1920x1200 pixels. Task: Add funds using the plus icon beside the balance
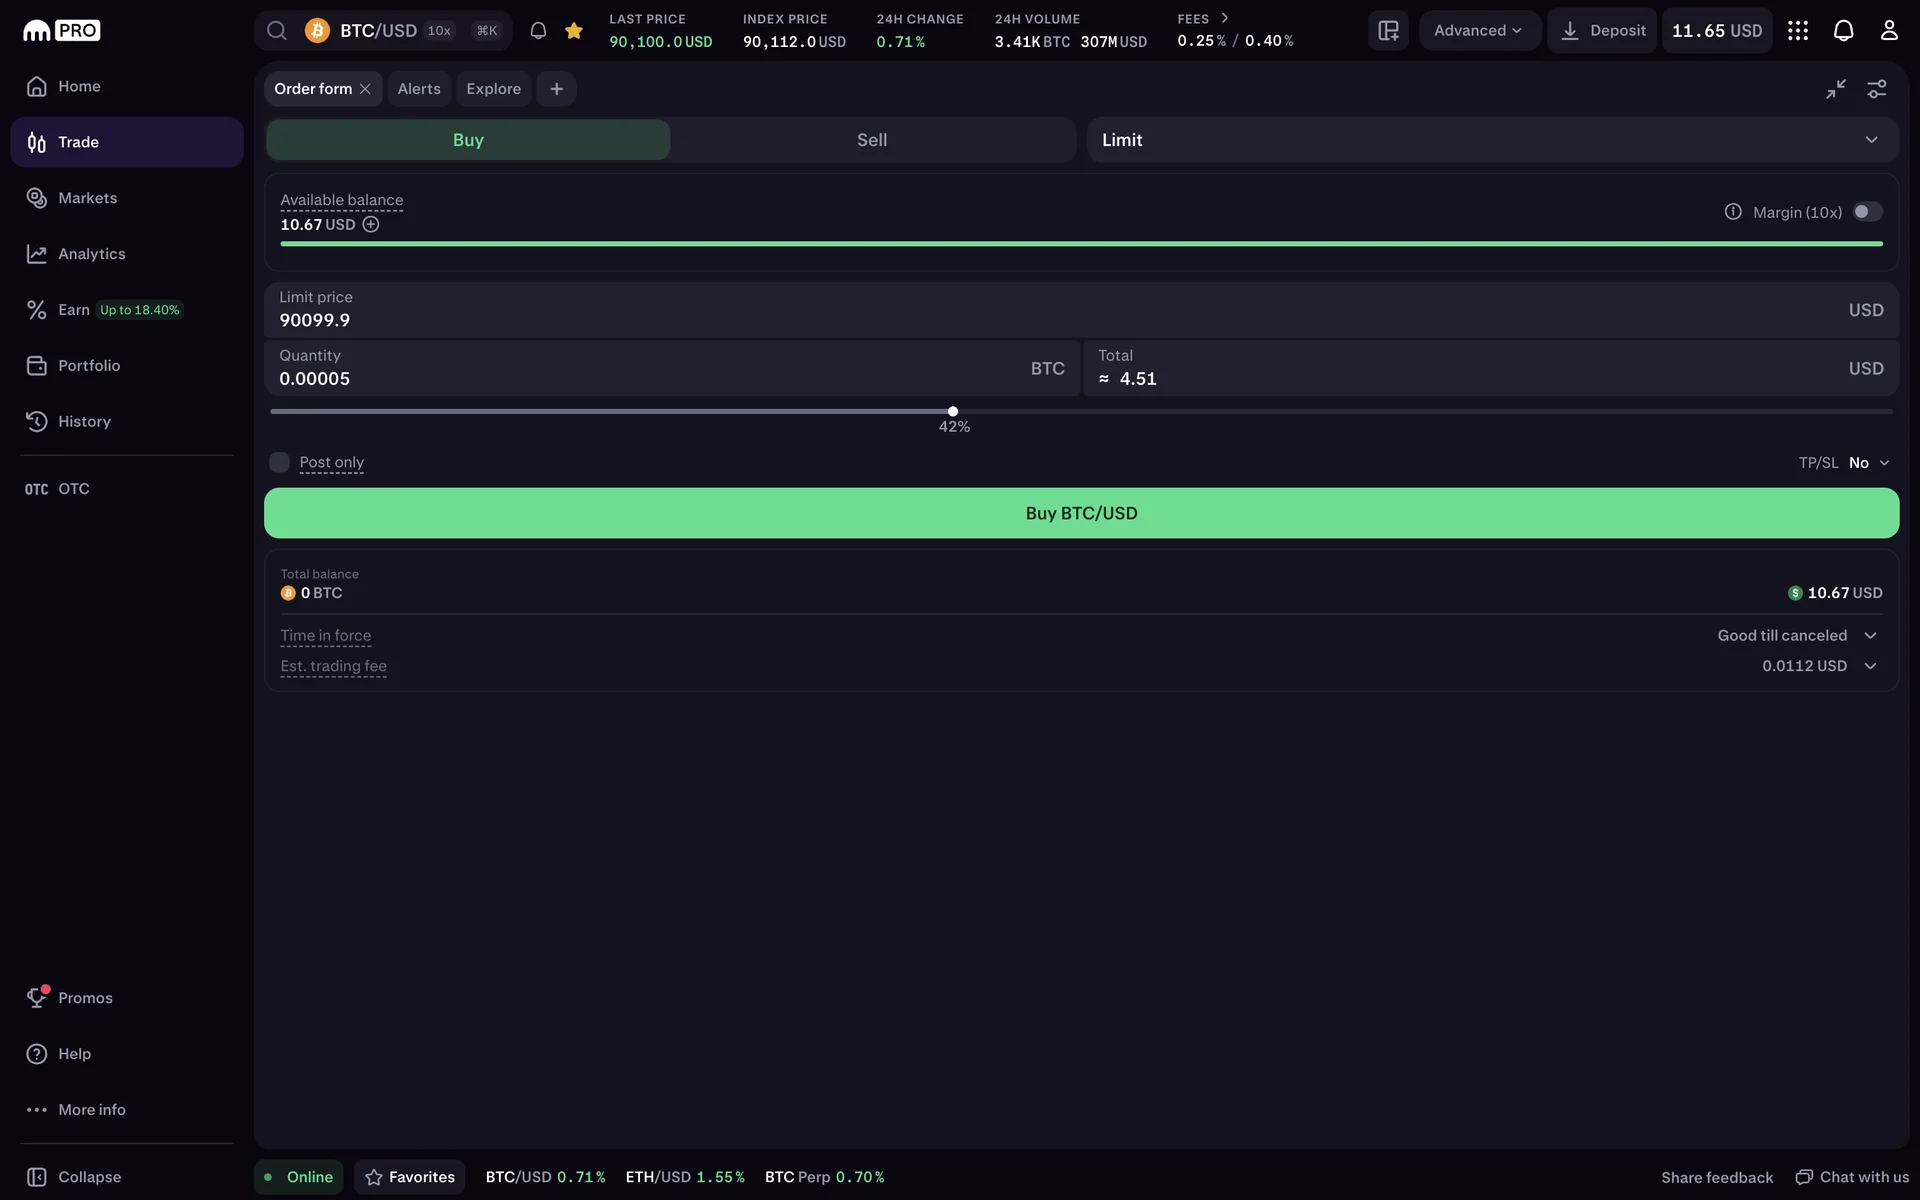pyautogui.click(x=371, y=225)
